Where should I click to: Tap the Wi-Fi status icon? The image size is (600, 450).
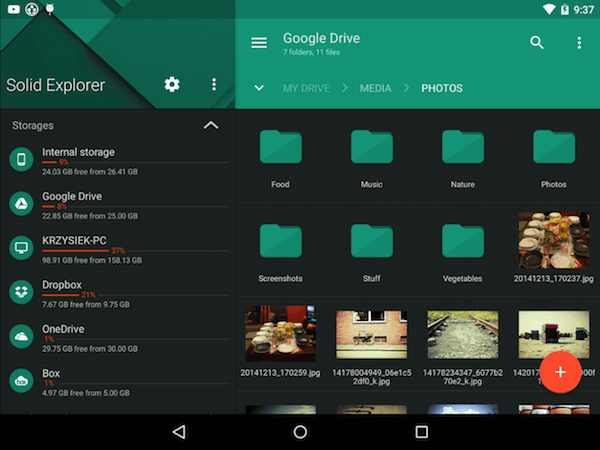click(549, 9)
